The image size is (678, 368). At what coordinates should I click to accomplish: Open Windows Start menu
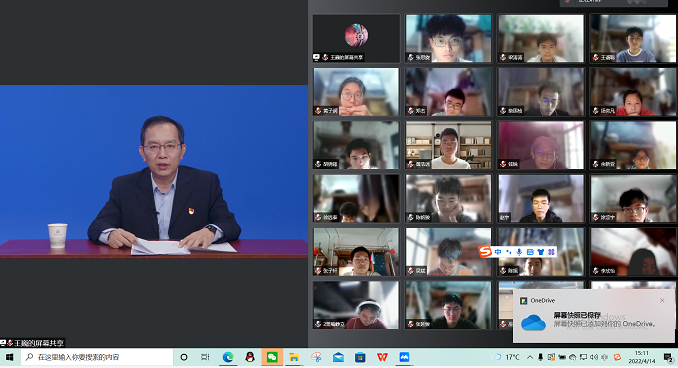(10, 357)
